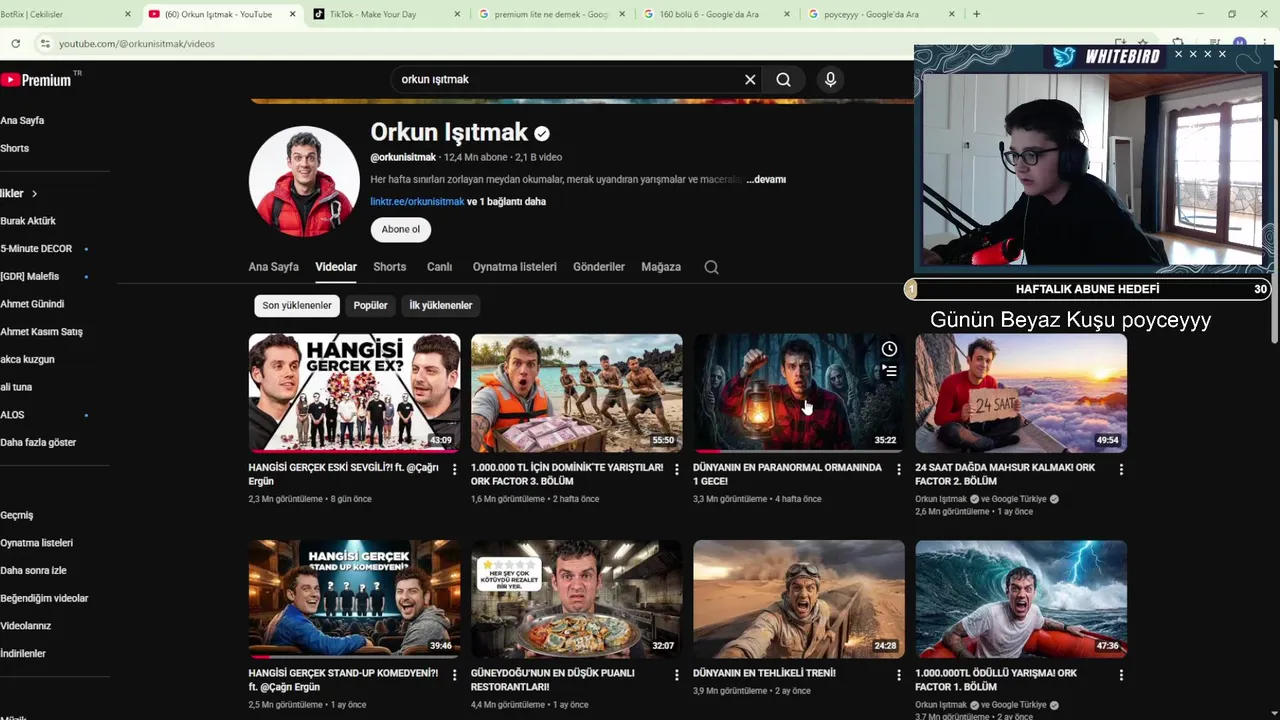
Task: Open the channel Shorts tab
Action: point(390,267)
